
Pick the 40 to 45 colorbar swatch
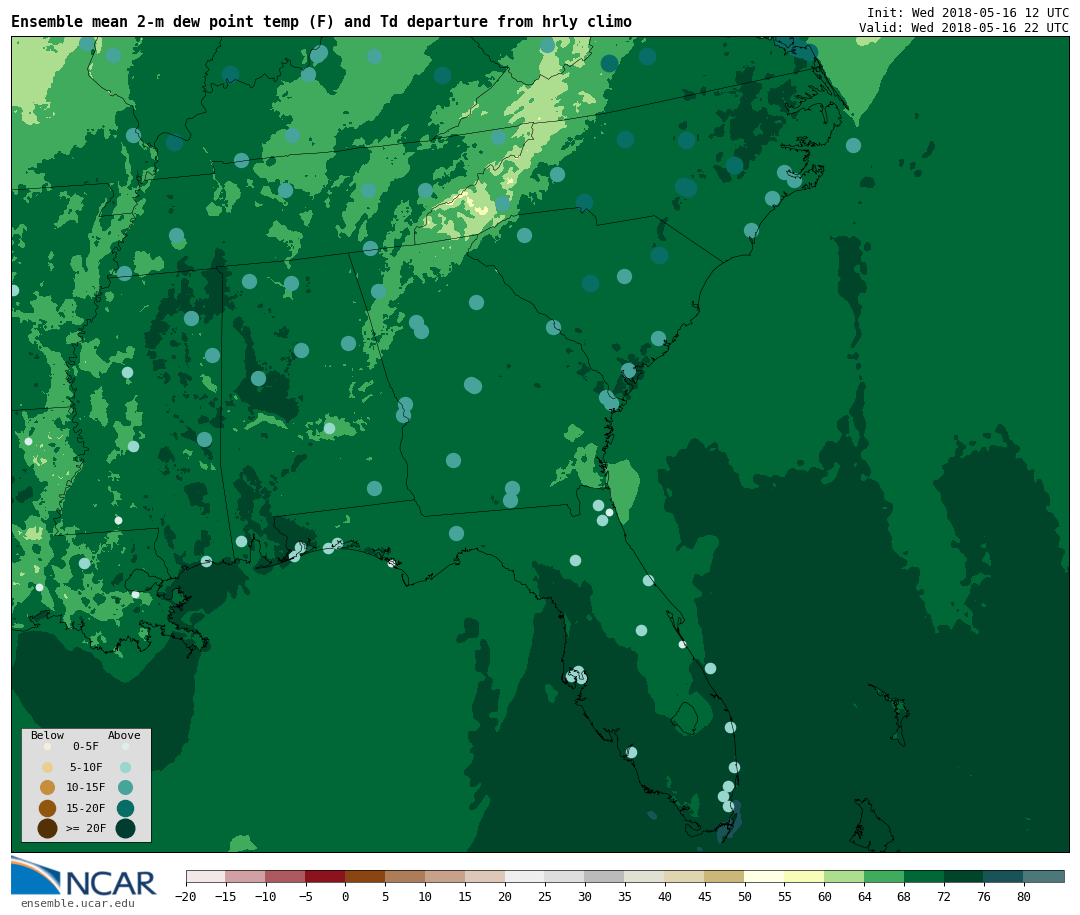pos(685,876)
